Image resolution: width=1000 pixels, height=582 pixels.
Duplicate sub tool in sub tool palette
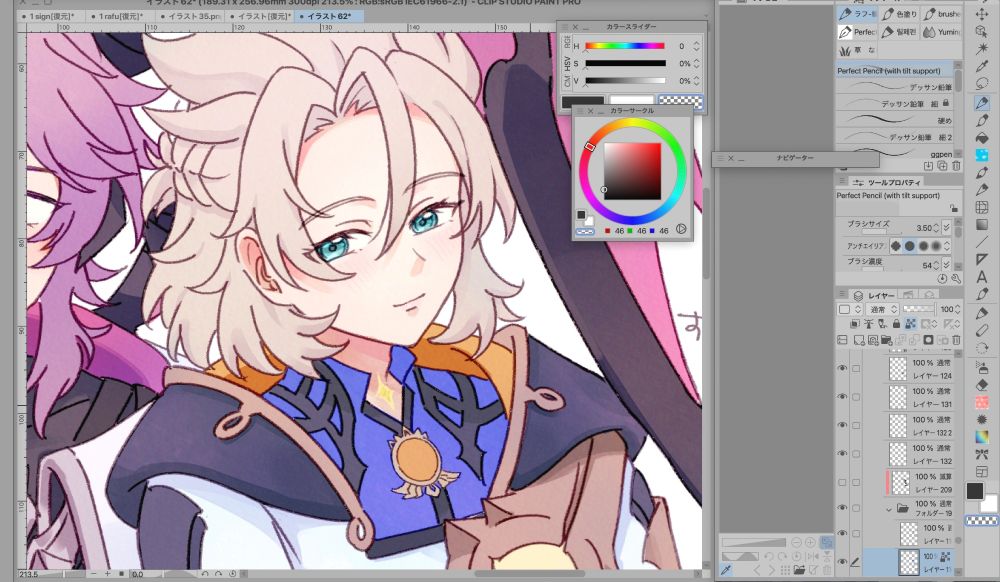pyautogui.click(x=942, y=166)
